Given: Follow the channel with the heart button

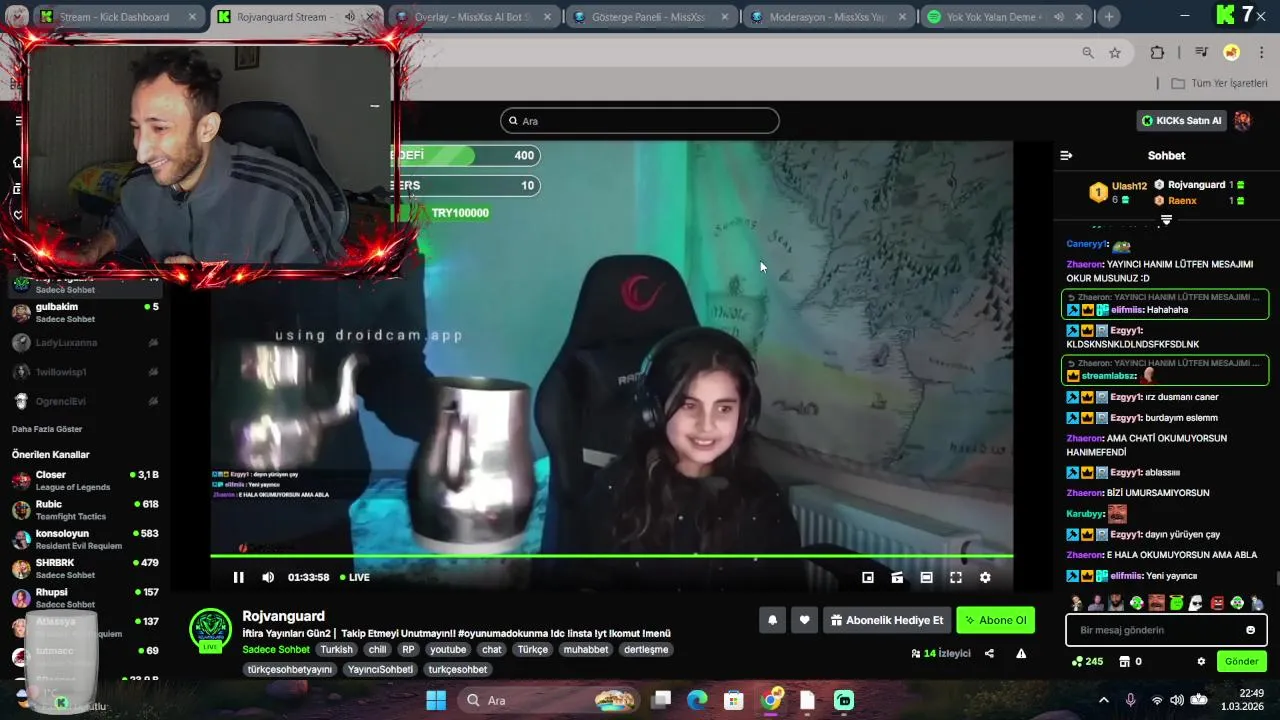Looking at the screenshot, I should click(804, 620).
